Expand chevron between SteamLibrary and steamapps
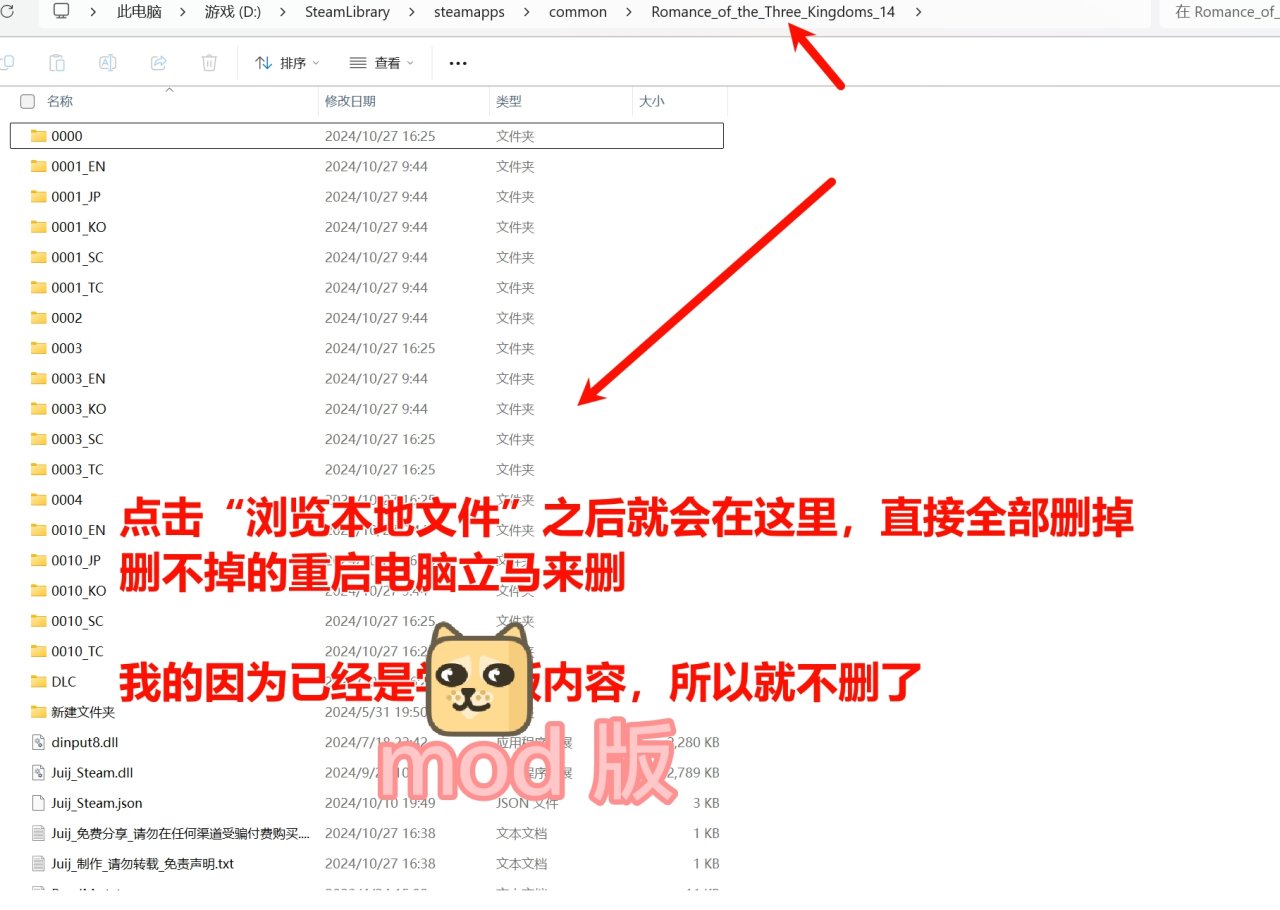 point(412,12)
